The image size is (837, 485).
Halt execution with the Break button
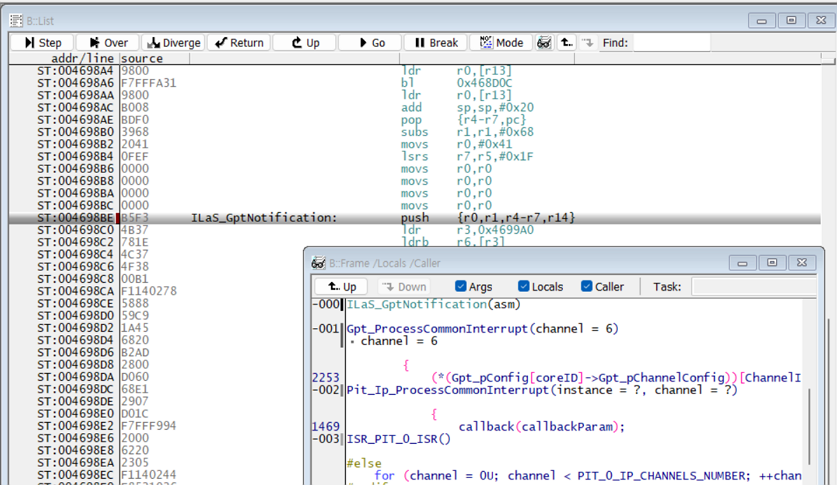pyautogui.click(x=436, y=43)
